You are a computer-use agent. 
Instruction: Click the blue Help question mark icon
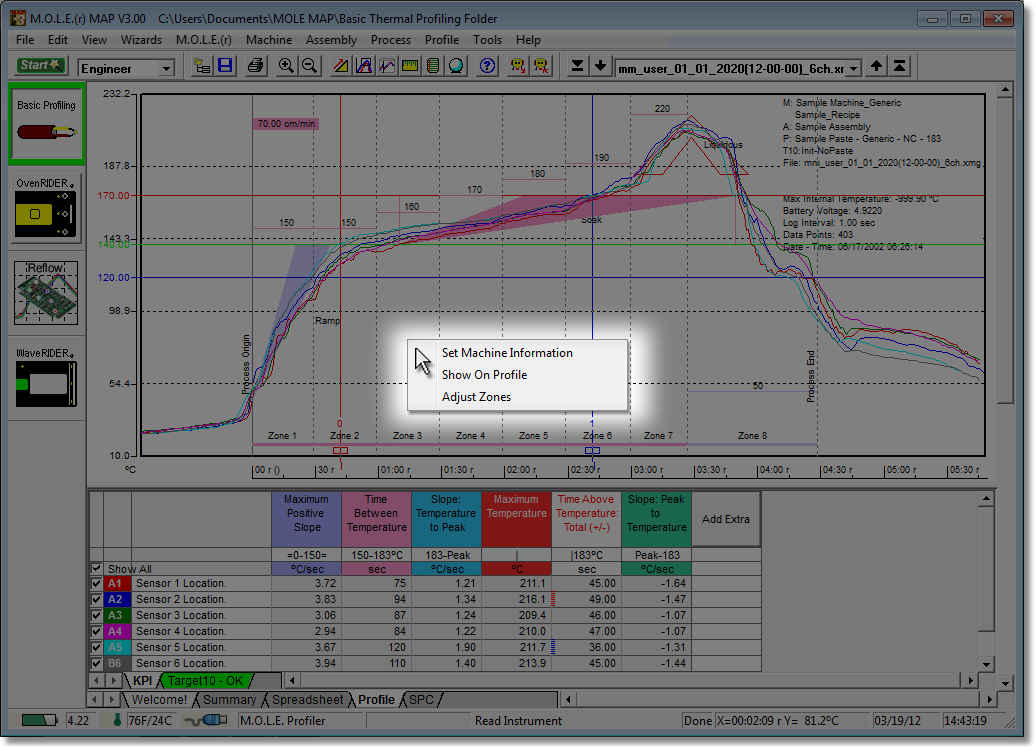[x=488, y=66]
